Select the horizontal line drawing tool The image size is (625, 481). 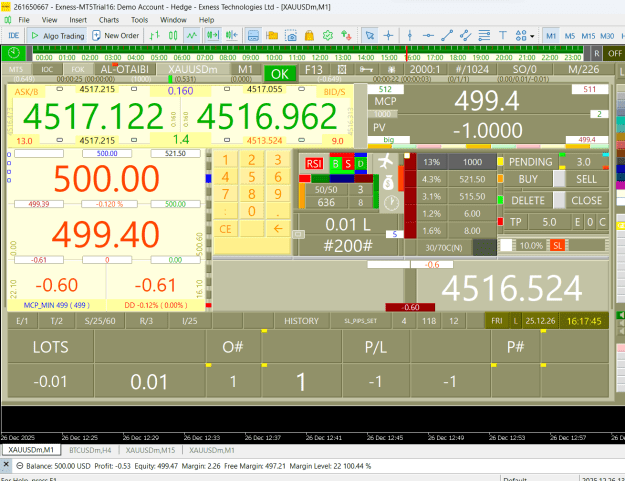point(428,35)
